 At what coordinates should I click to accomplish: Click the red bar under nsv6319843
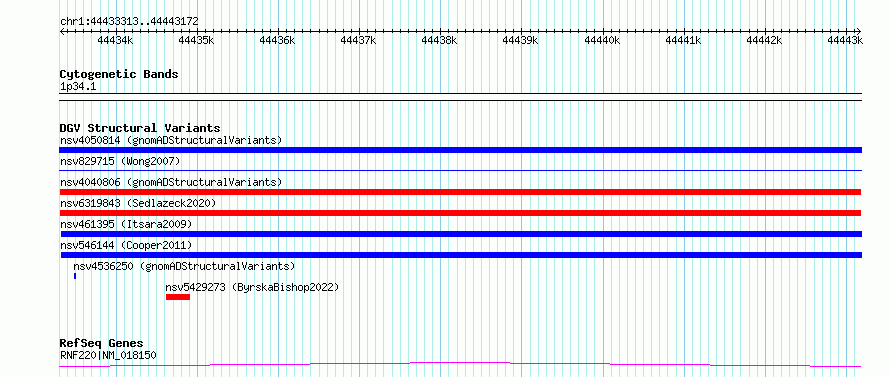(x=460, y=213)
